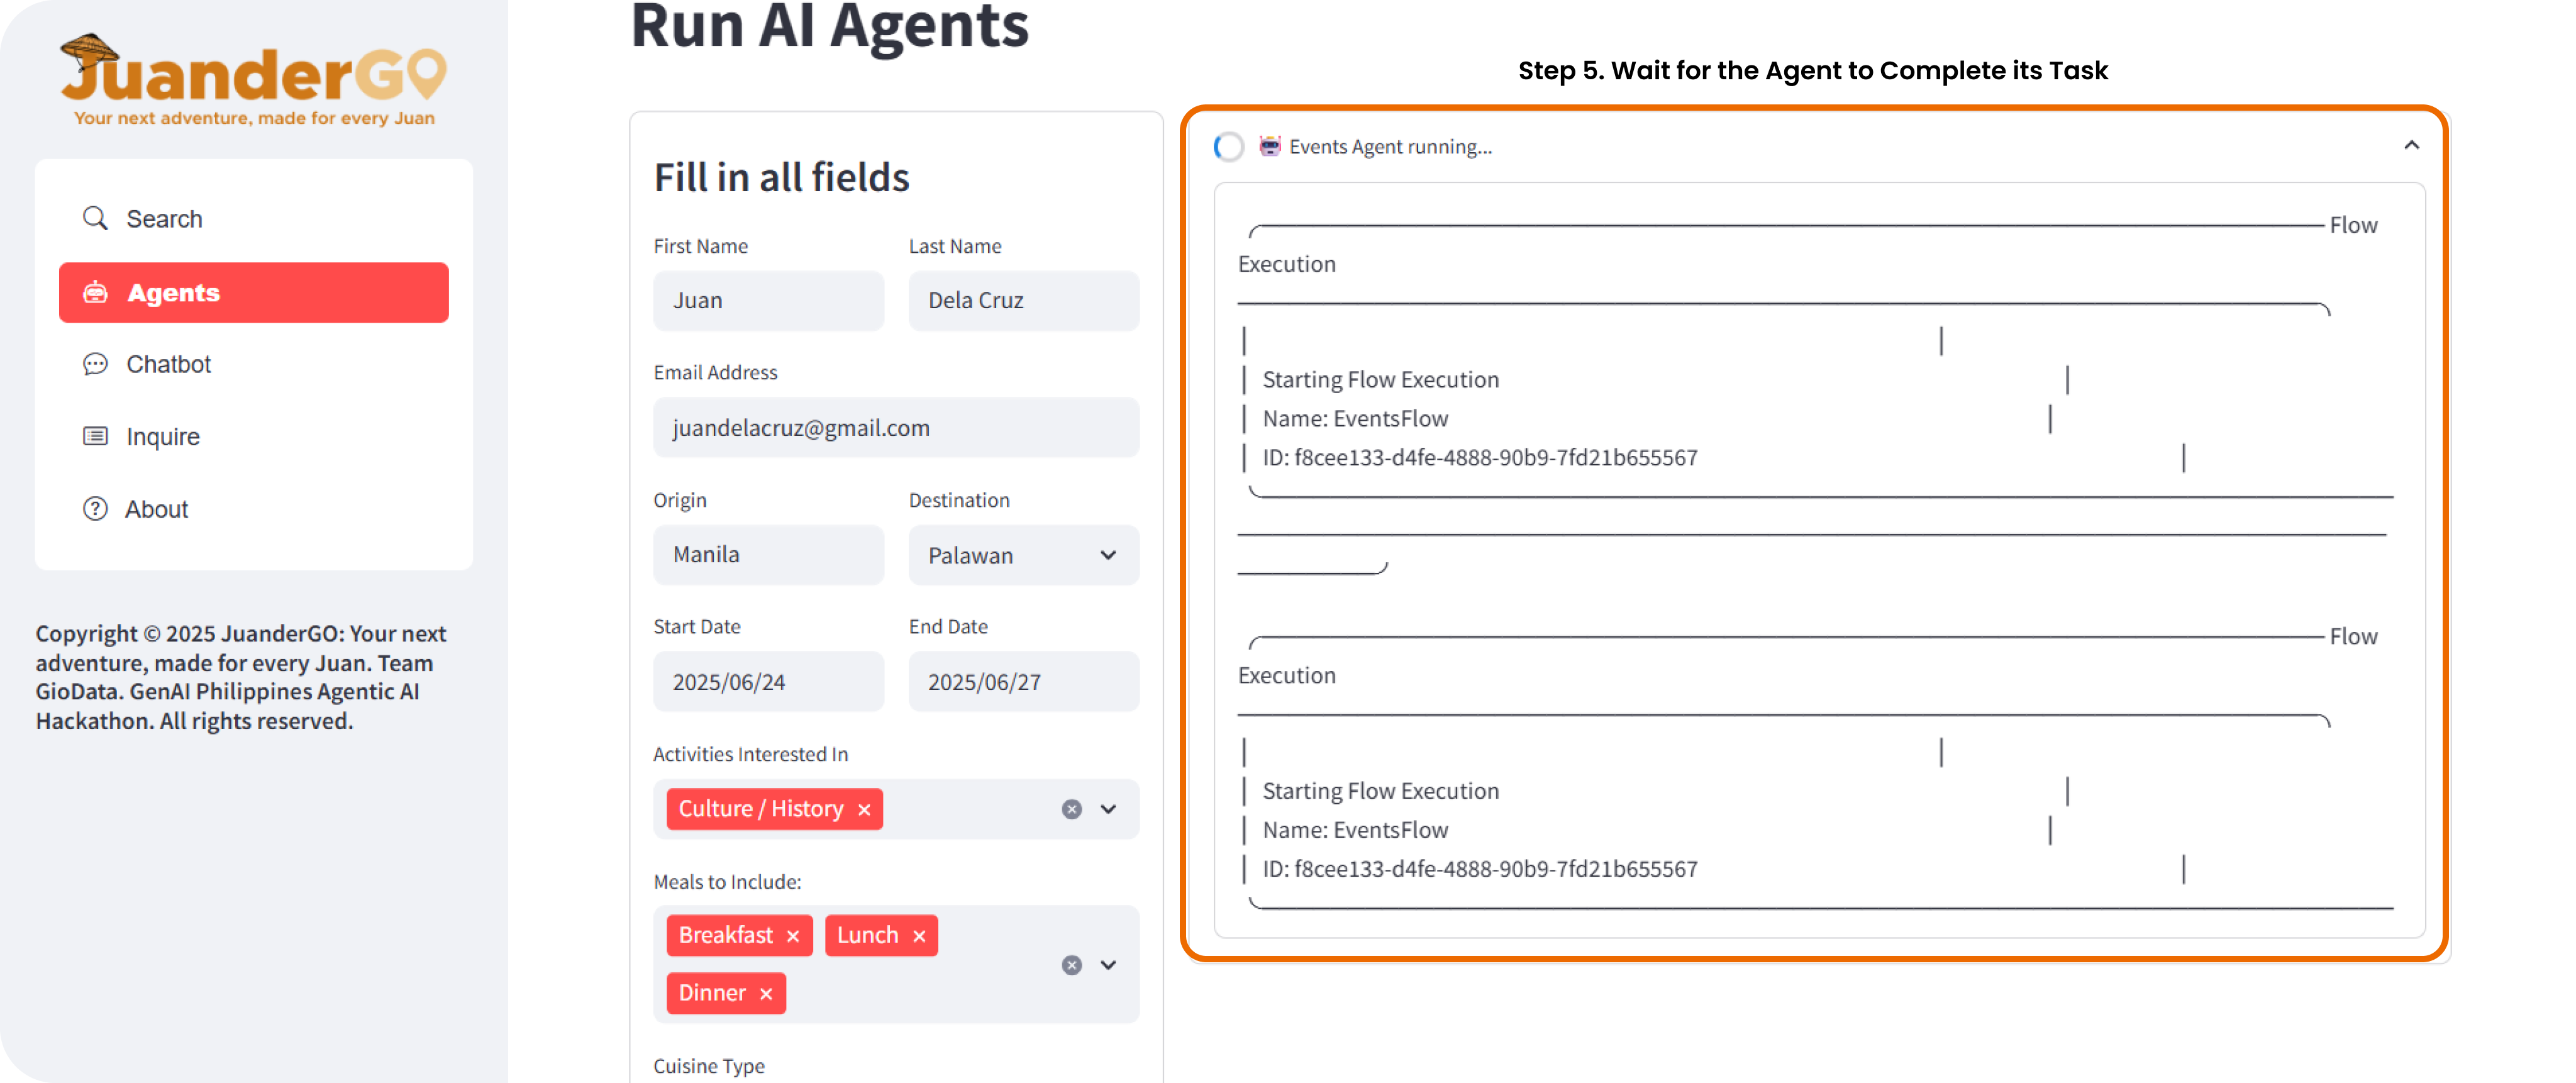
Task: Open the About menu item
Action: pos(253,509)
